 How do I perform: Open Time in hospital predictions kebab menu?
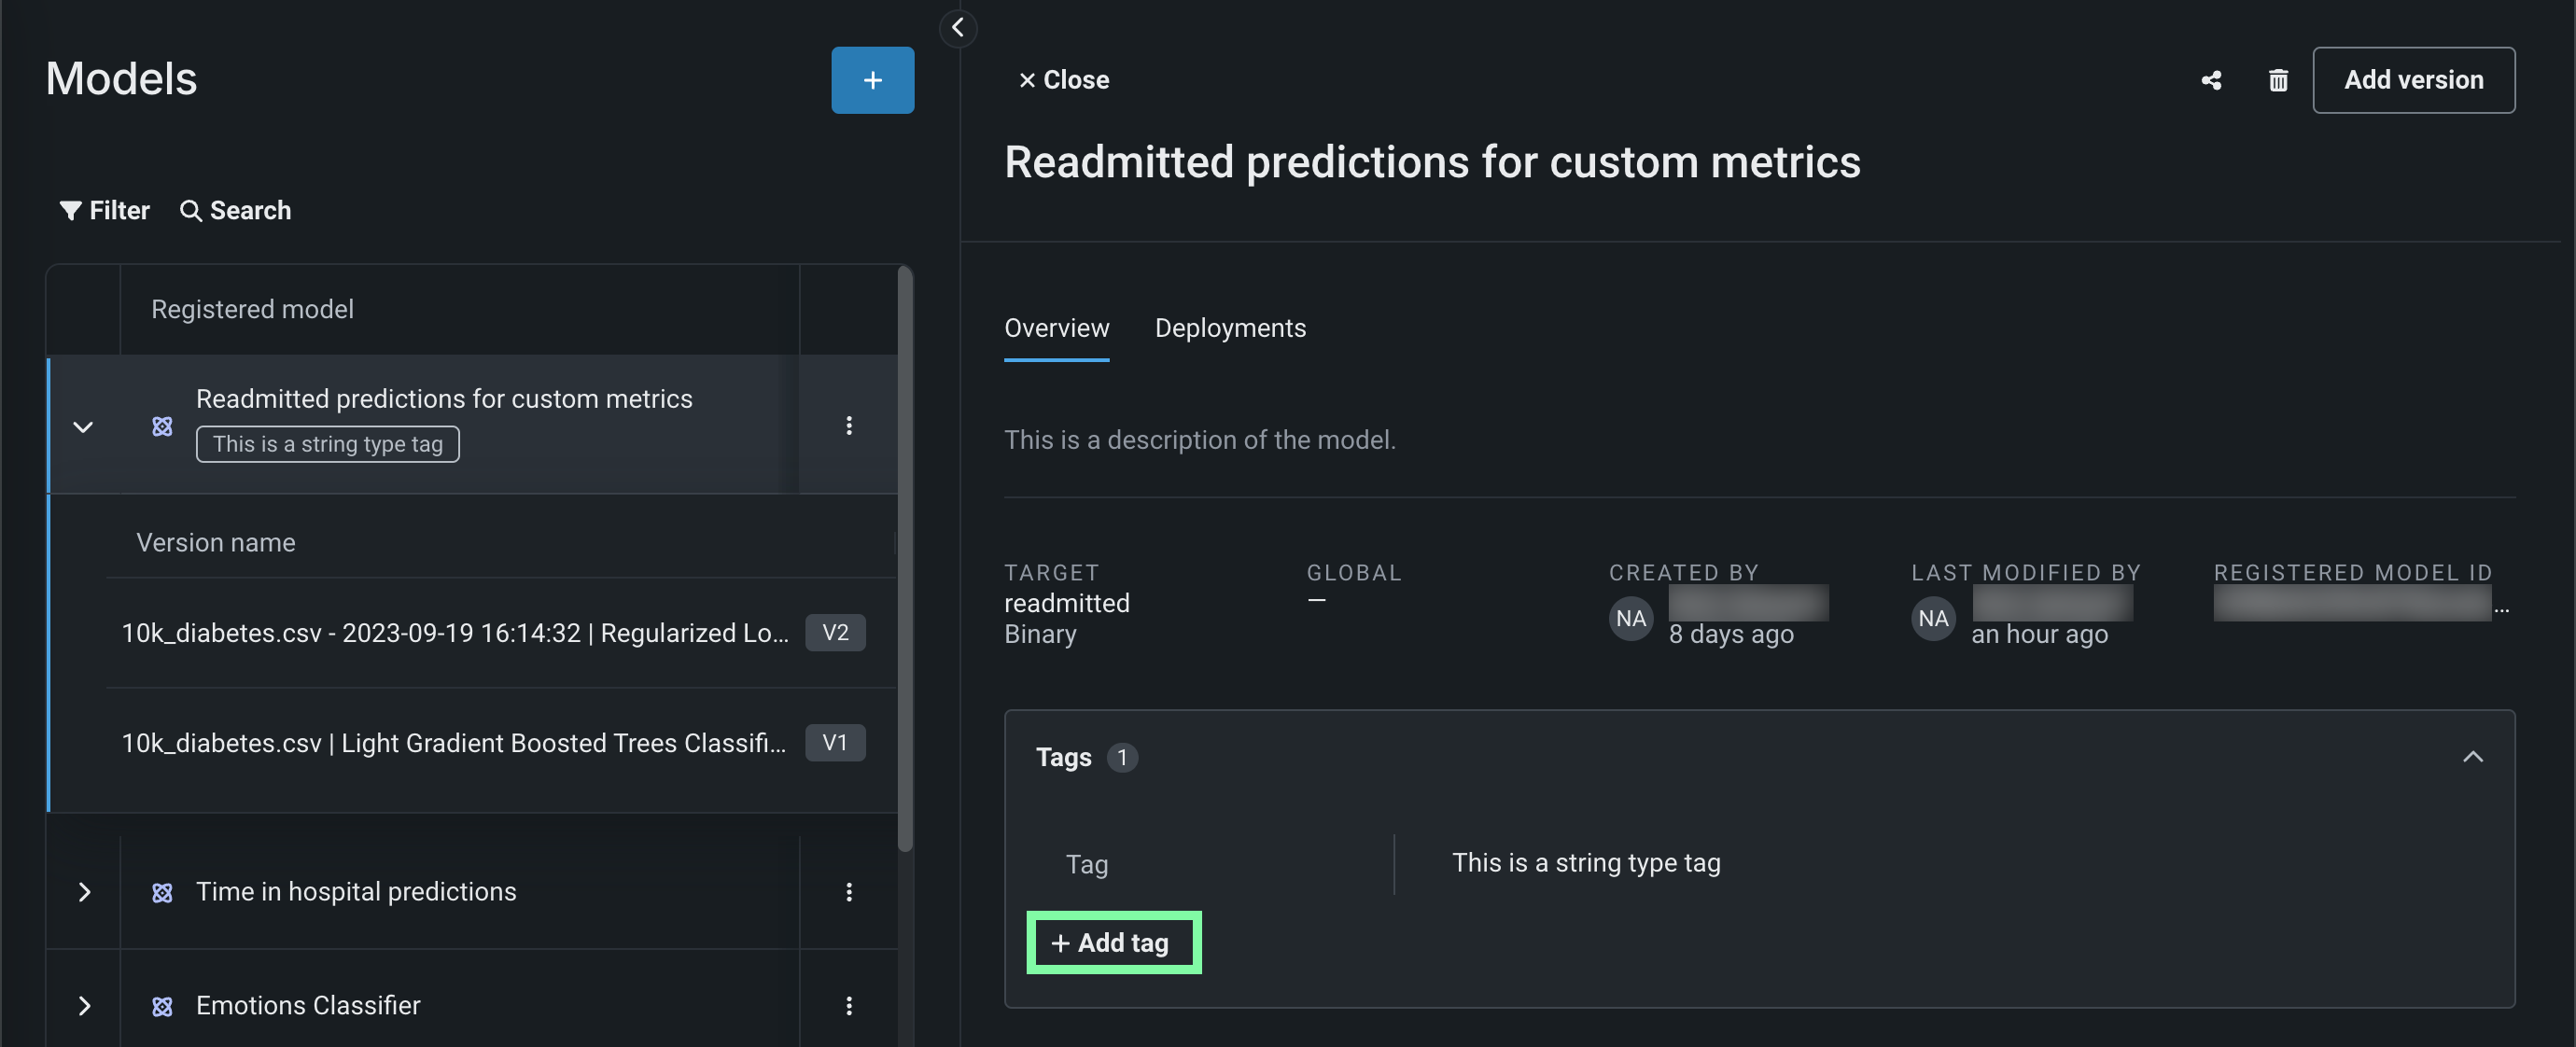[848, 891]
